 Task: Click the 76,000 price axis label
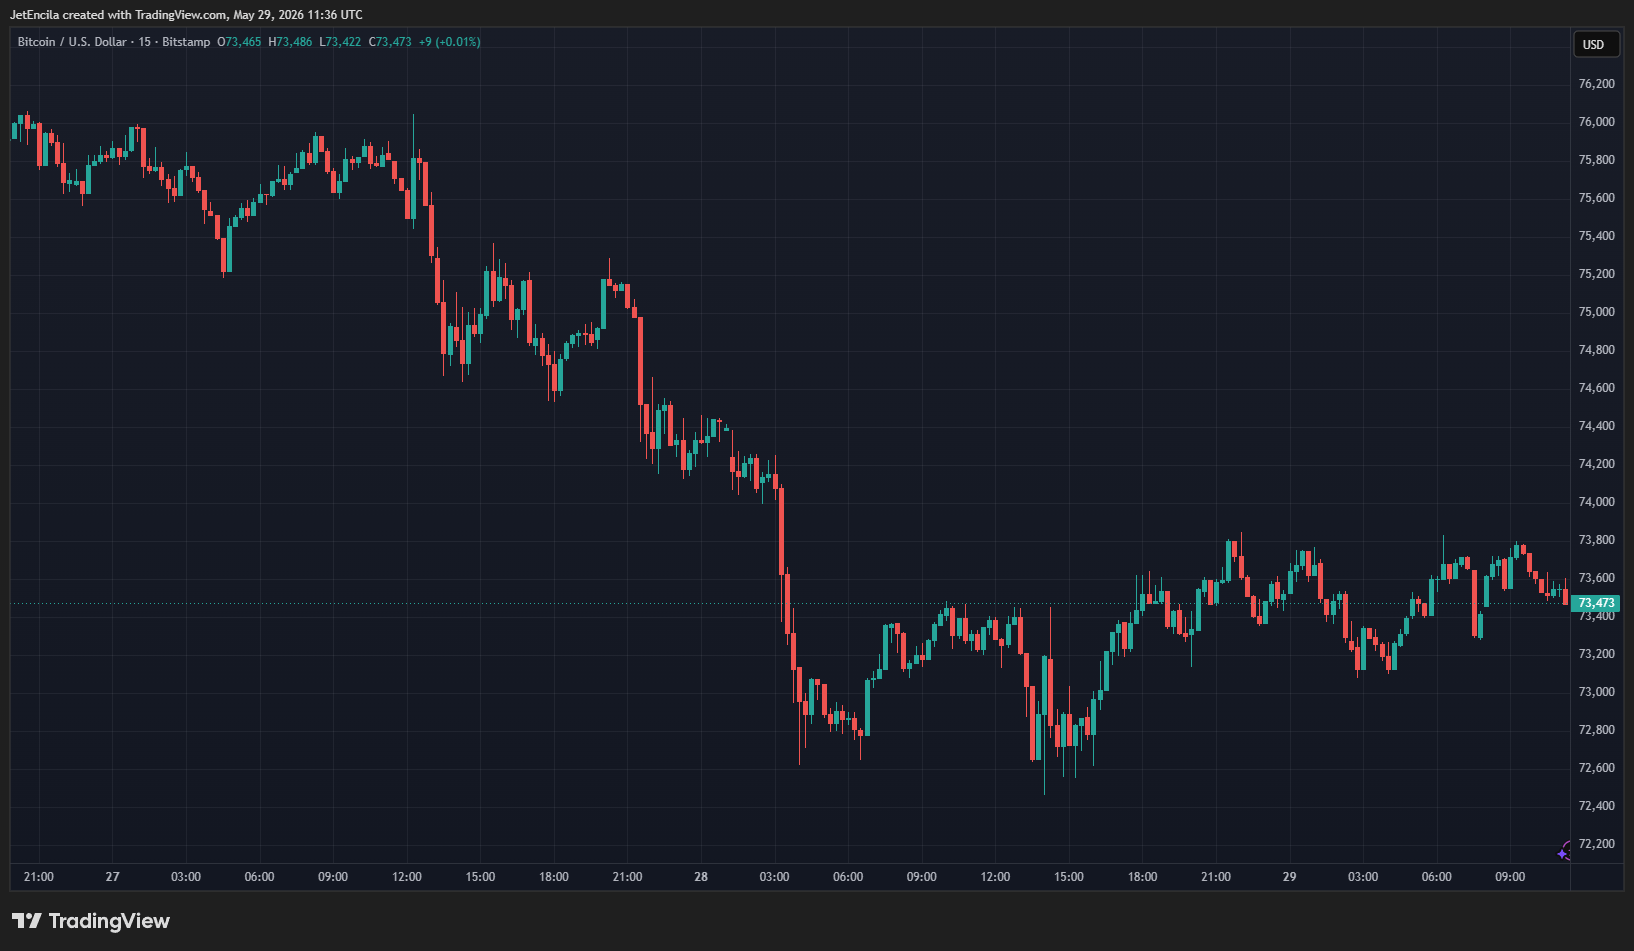(1596, 122)
